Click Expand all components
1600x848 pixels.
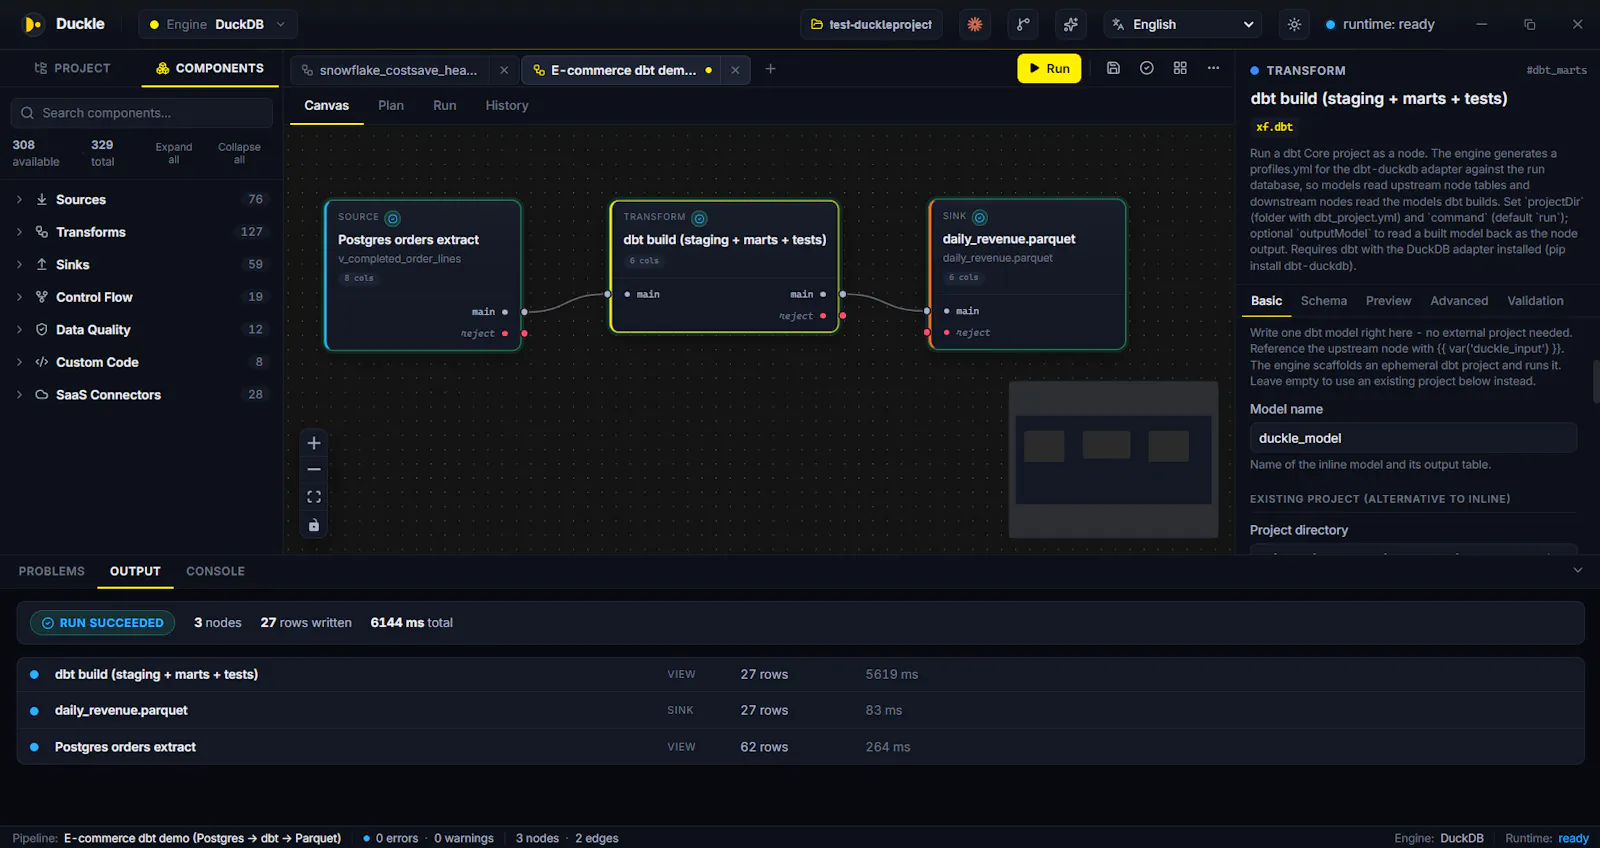click(x=174, y=153)
